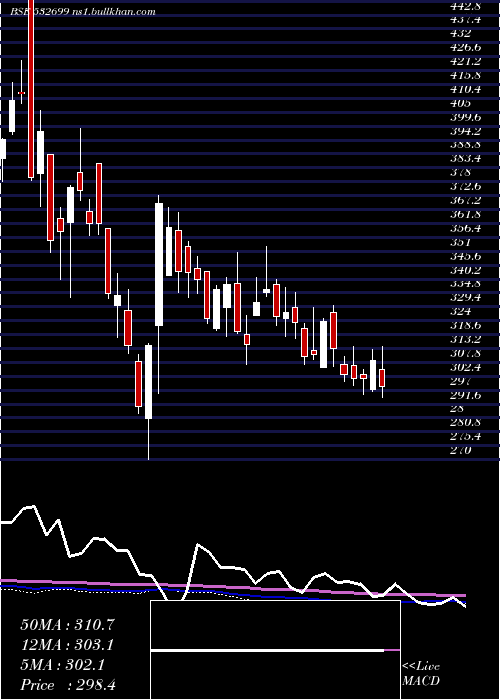Click the tall white candle with low near 270
This screenshot has width=500, height=700.
[148, 382]
